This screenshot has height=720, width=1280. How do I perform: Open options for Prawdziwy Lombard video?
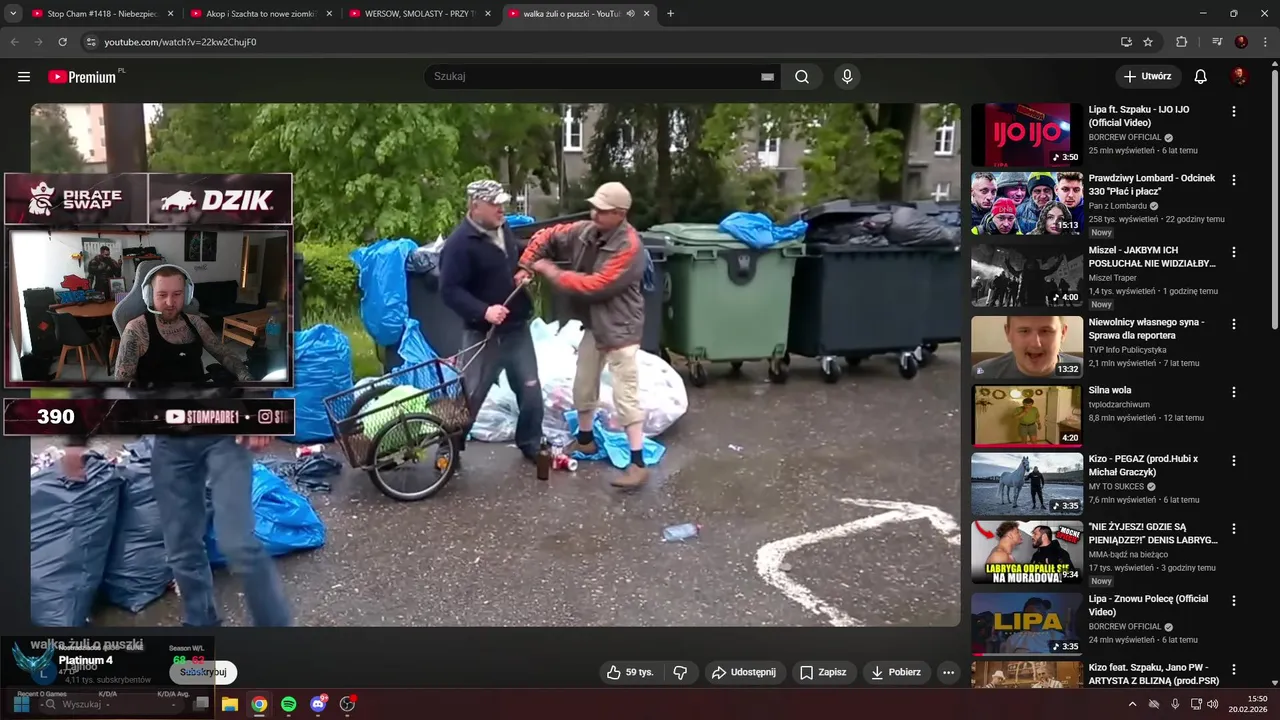[x=1234, y=180]
